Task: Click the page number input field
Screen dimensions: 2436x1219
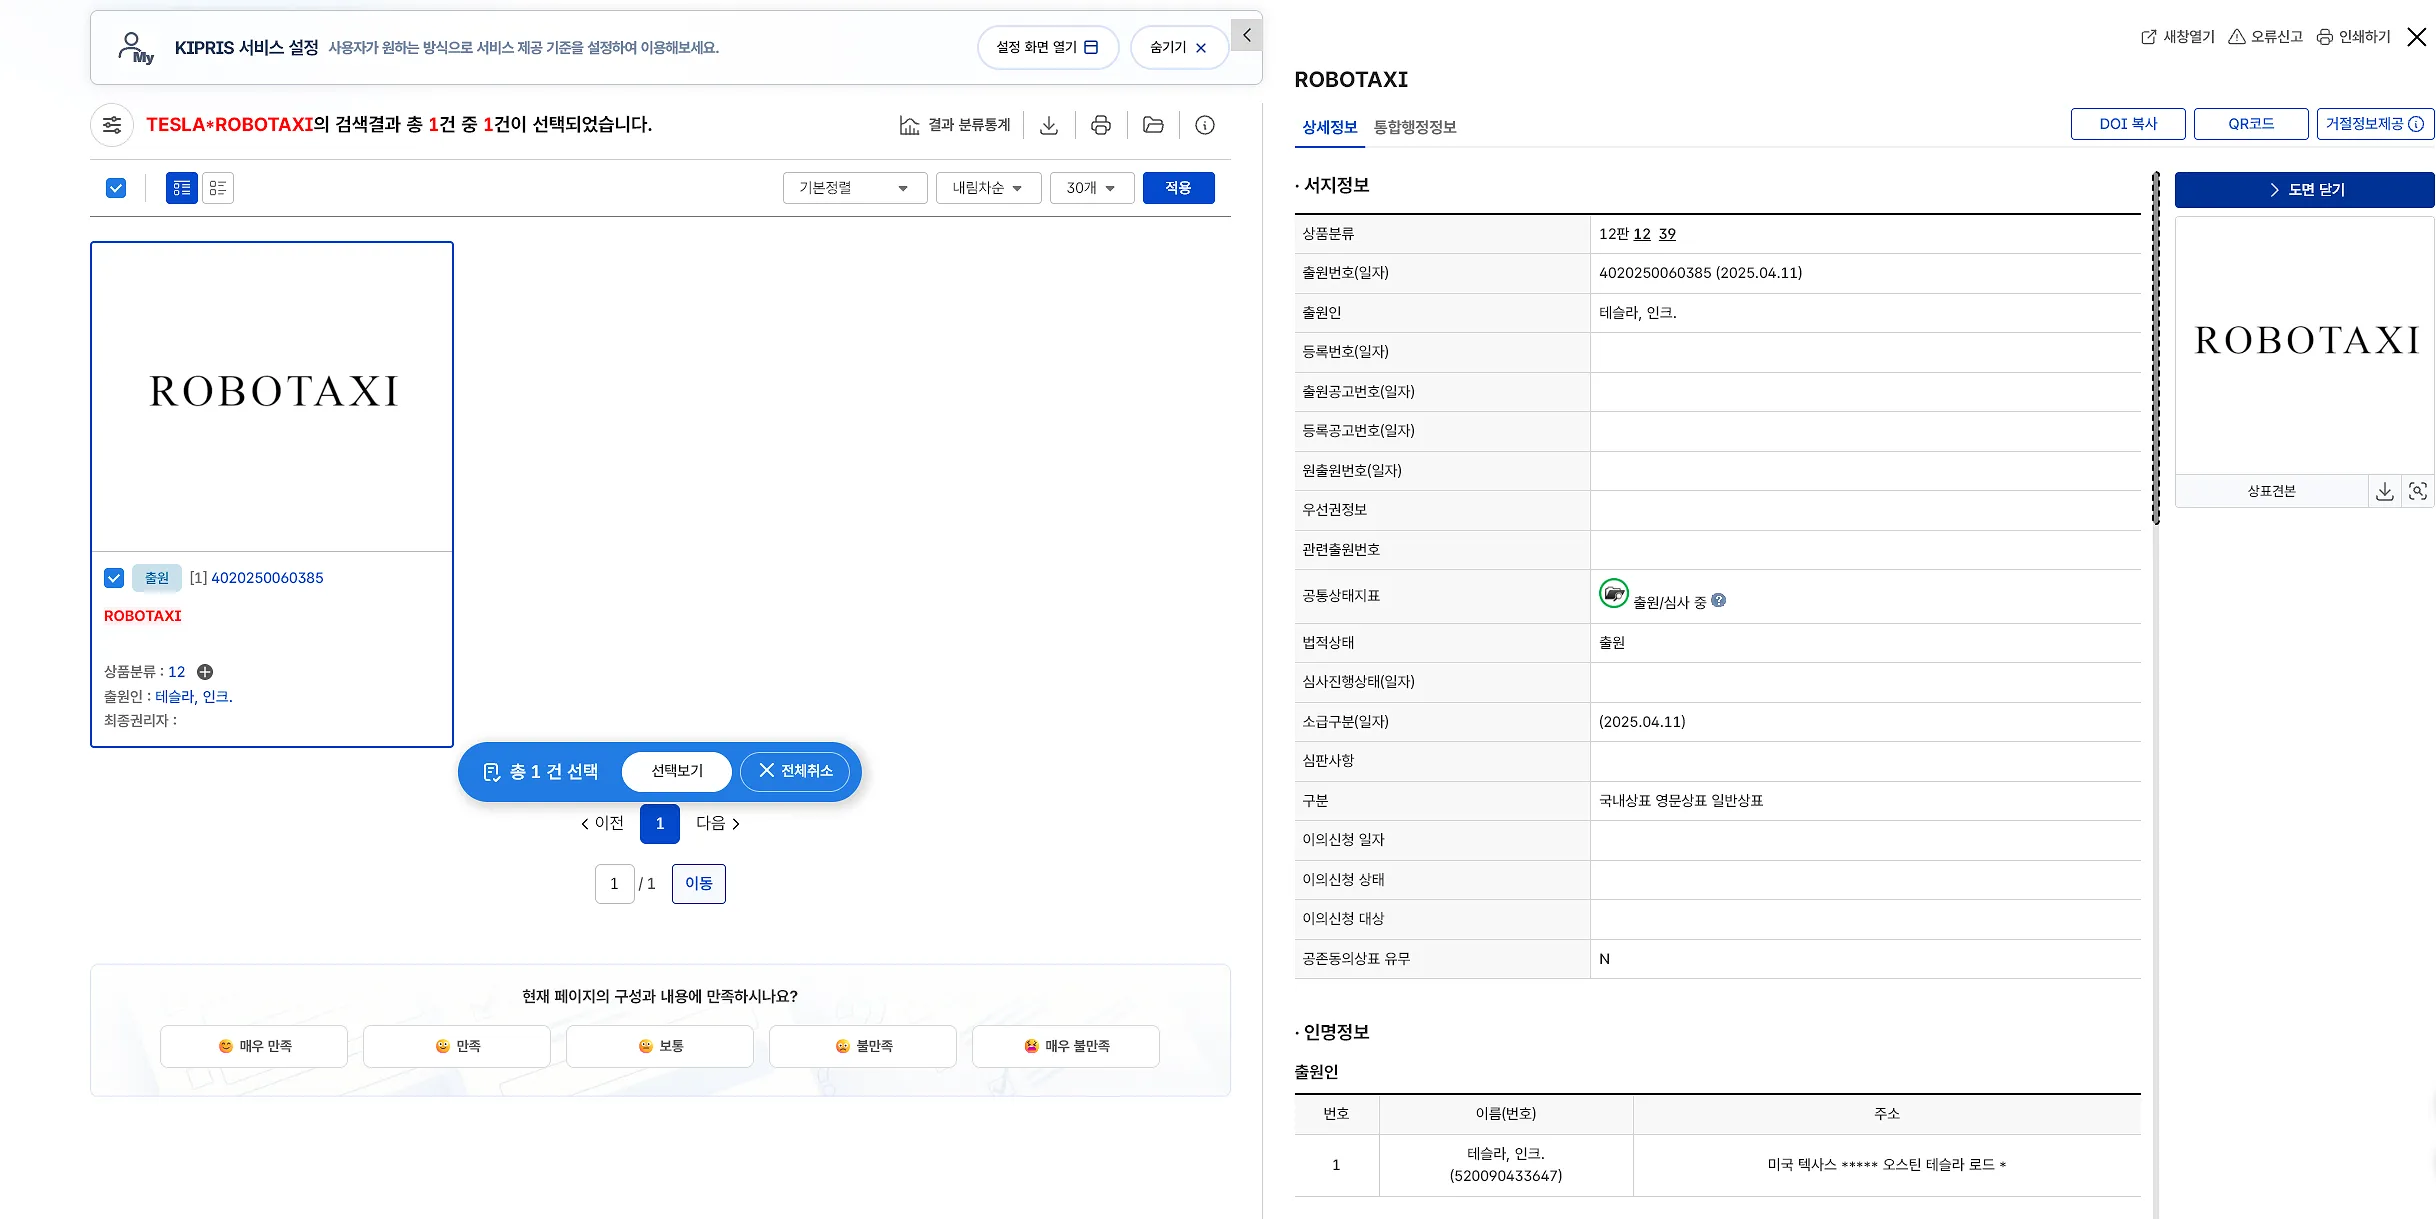Action: point(615,884)
